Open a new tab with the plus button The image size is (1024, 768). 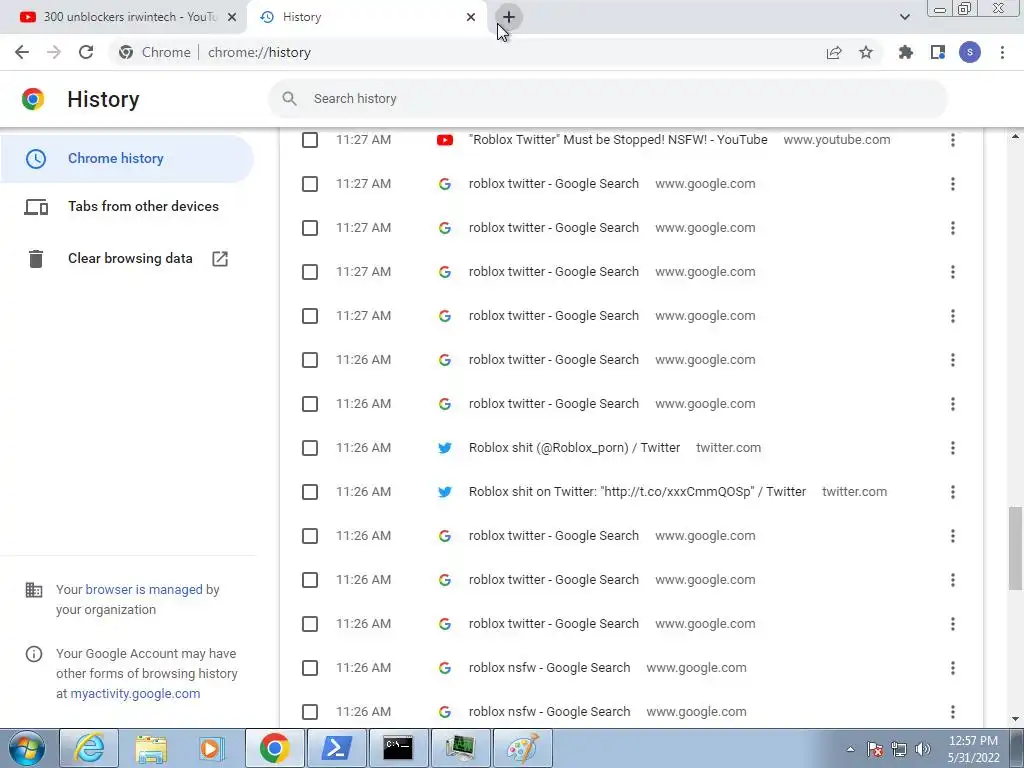coord(509,17)
